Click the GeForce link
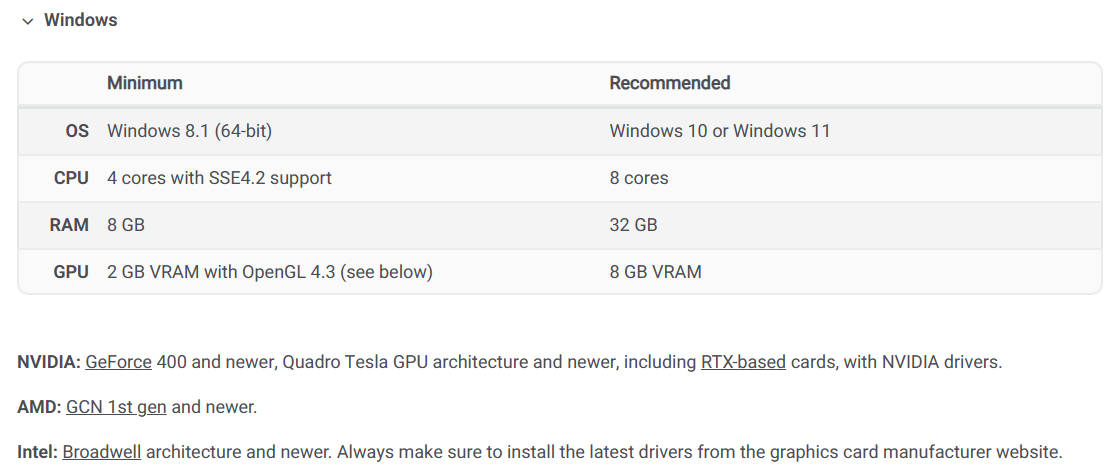This screenshot has height=469, width=1116. click(x=118, y=362)
